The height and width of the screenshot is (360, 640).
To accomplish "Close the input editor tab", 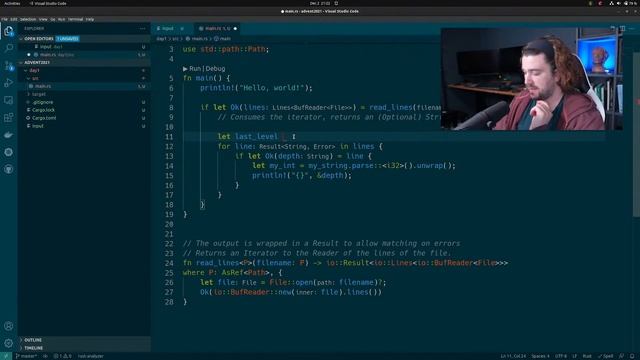I will pyautogui.click(x=182, y=29).
